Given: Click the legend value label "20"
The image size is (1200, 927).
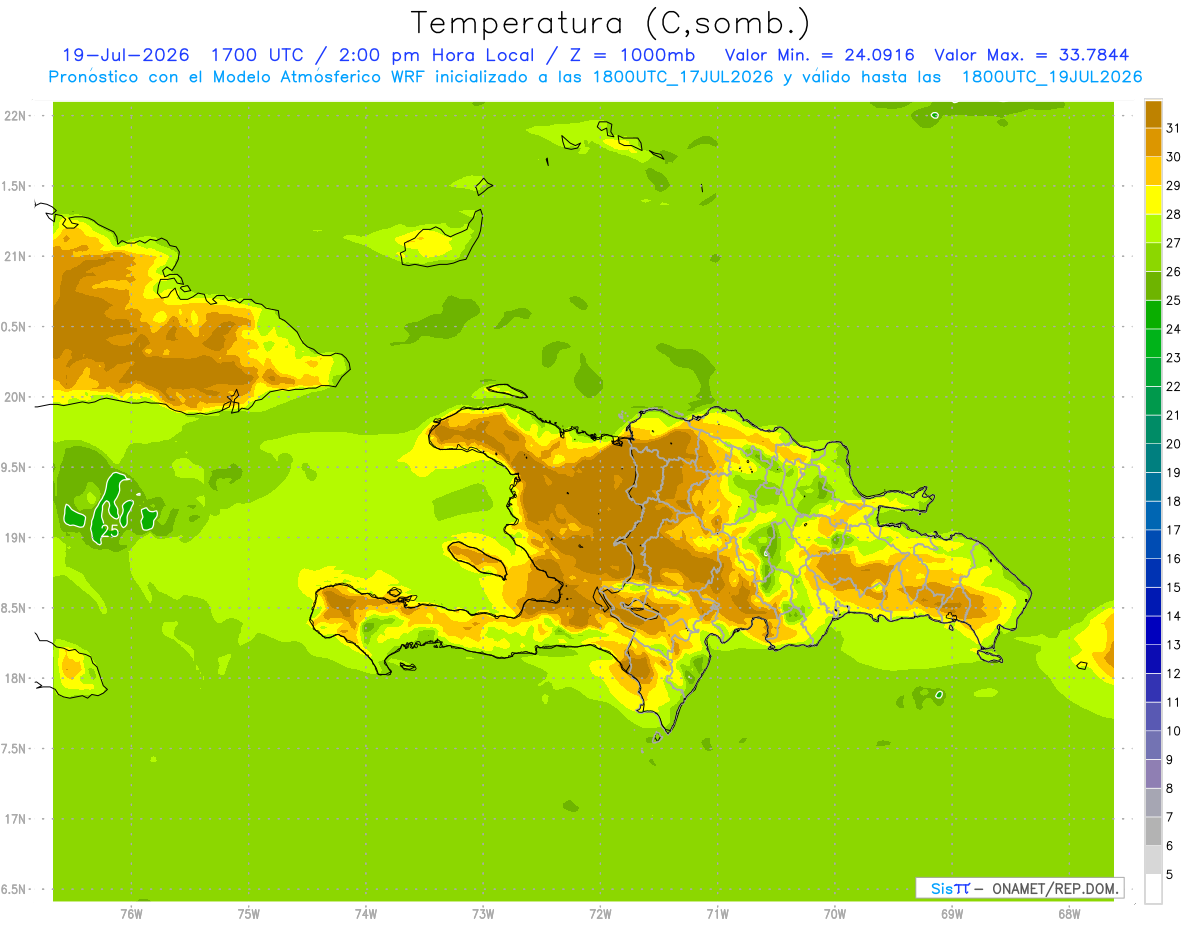Looking at the screenshot, I should click(x=1174, y=444).
